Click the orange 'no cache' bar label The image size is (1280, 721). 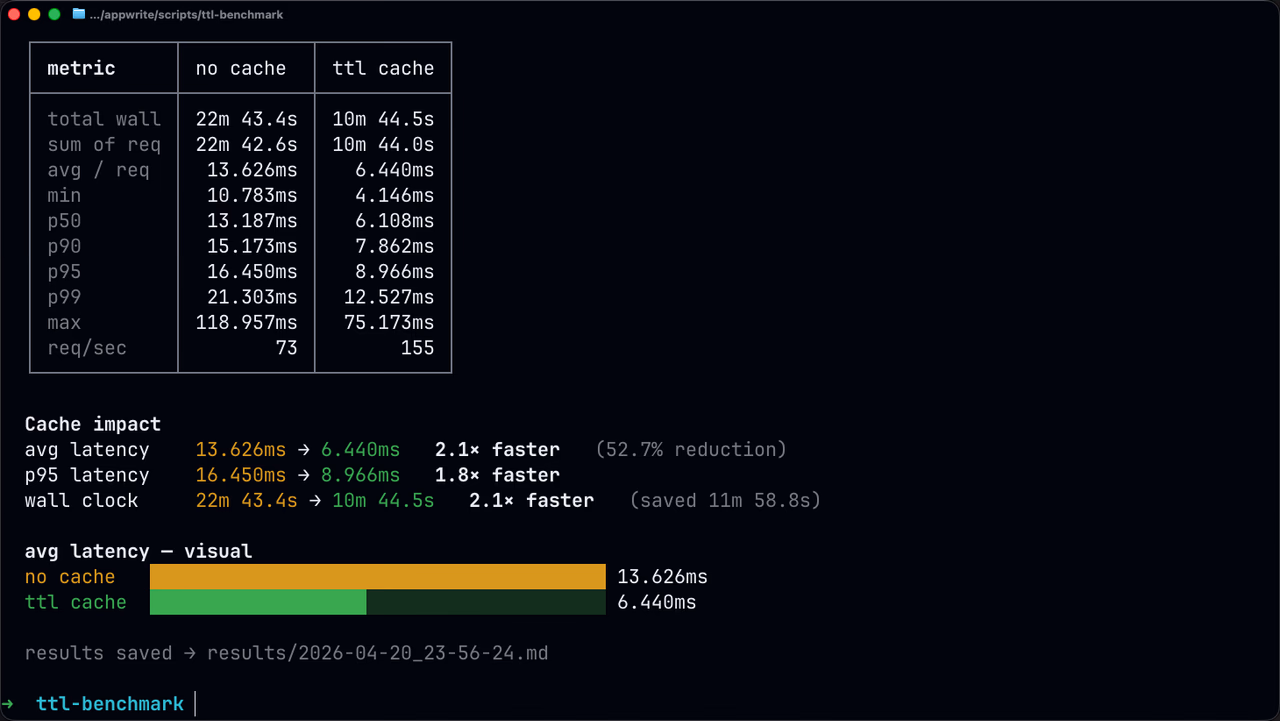(x=70, y=577)
